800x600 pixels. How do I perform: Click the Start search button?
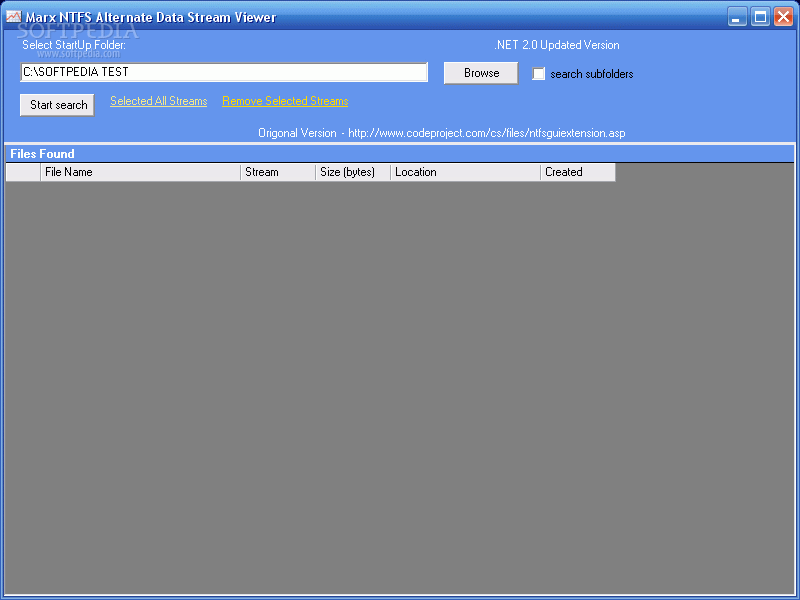click(x=58, y=105)
